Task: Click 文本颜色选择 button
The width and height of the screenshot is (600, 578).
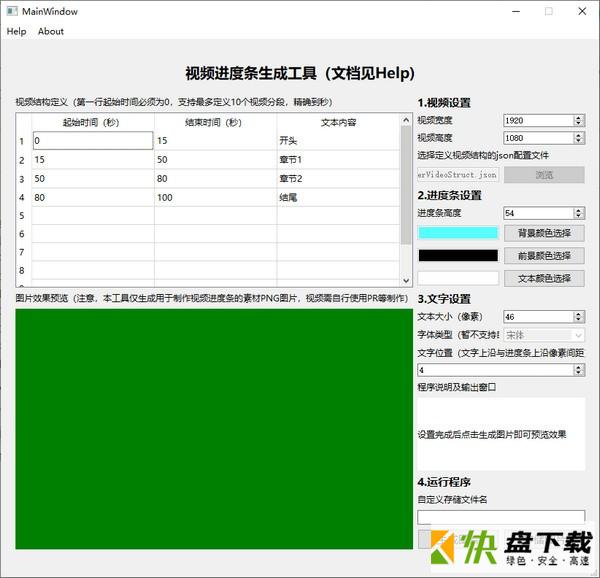Action: click(x=544, y=278)
